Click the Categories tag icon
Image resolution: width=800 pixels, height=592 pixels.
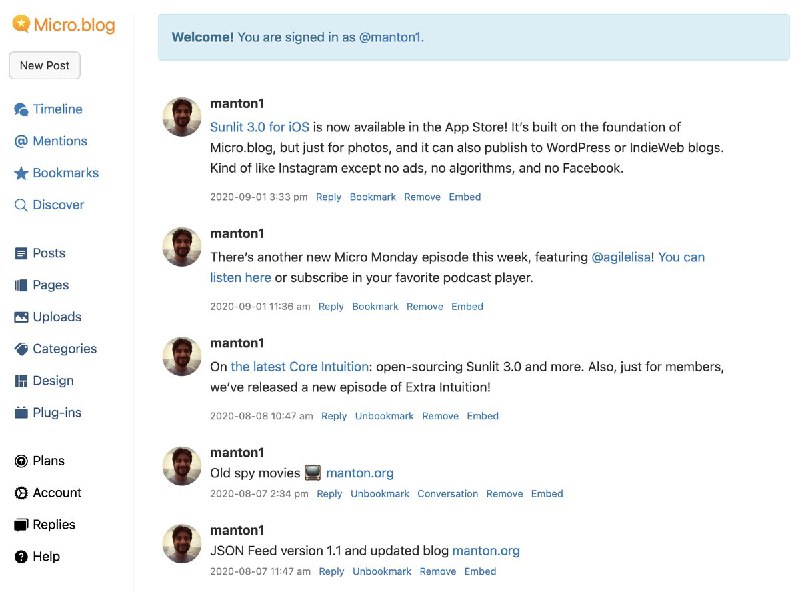[21, 349]
